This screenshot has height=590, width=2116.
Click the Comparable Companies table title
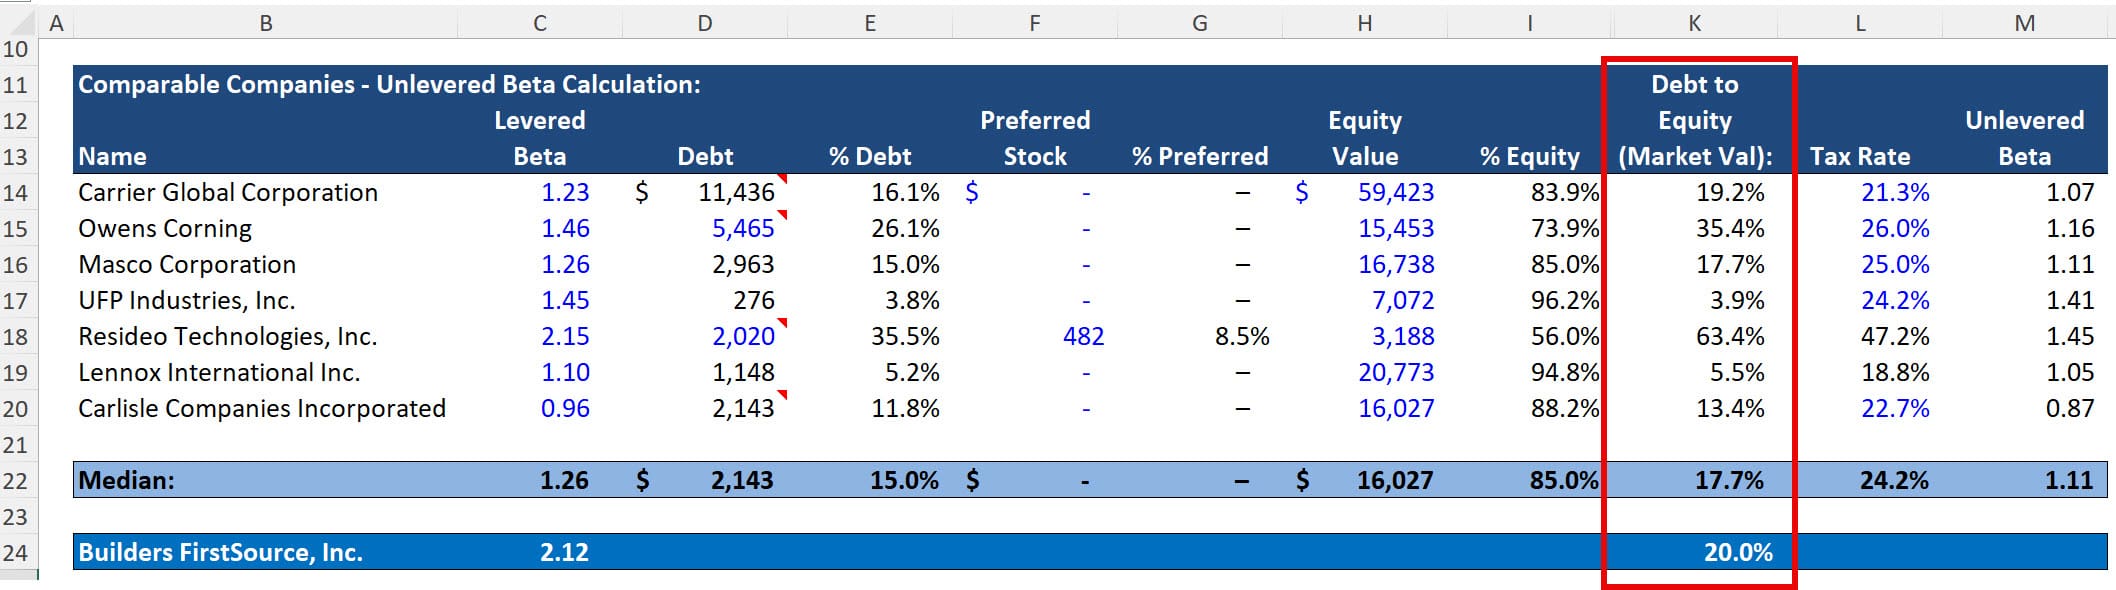pyautogui.click(x=389, y=84)
